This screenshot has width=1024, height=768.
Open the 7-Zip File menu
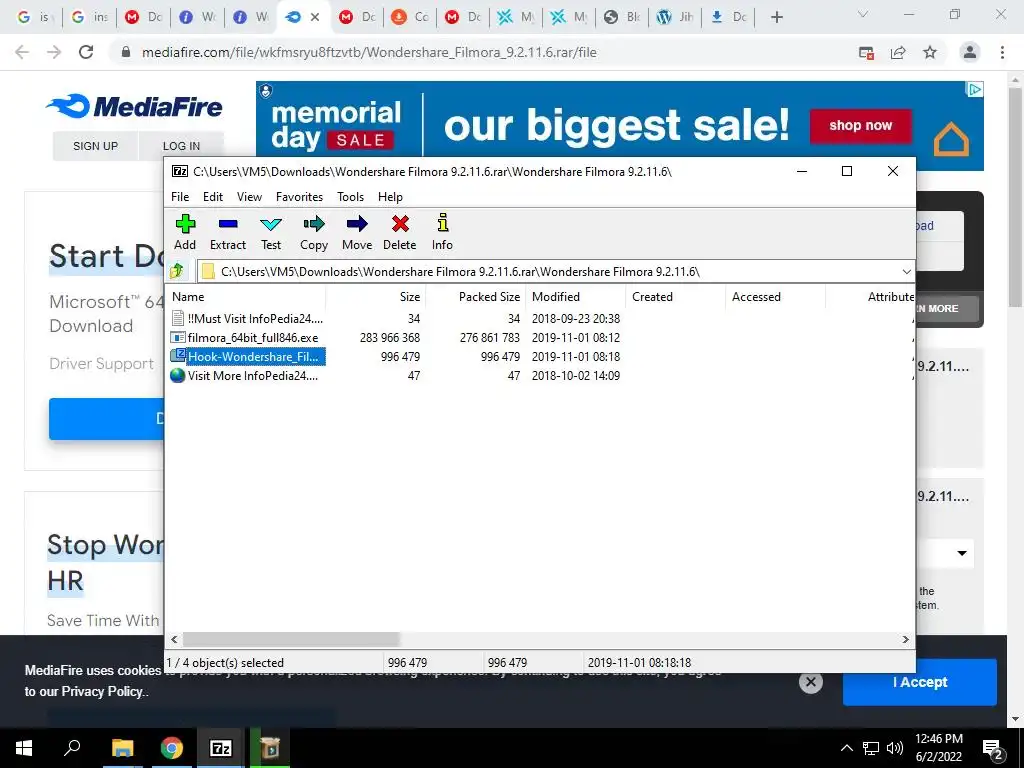[x=180, y=197]
